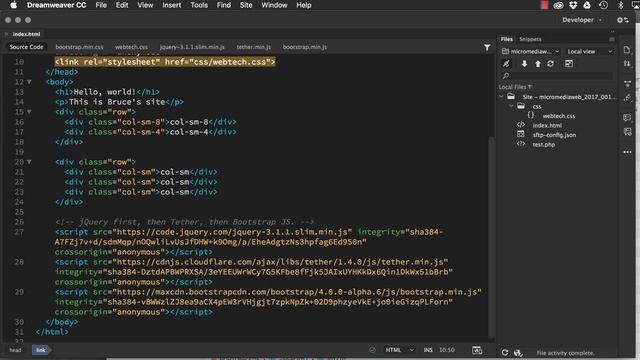Click the Open Documents page icon in sidebar

pyautogui.click(x=627, y=50)
